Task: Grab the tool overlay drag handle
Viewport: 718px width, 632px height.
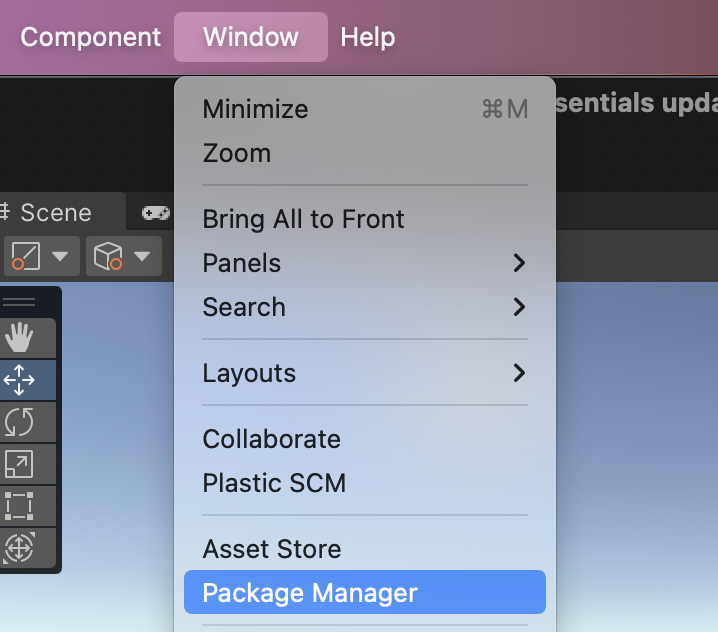Action: pos(19,301)
